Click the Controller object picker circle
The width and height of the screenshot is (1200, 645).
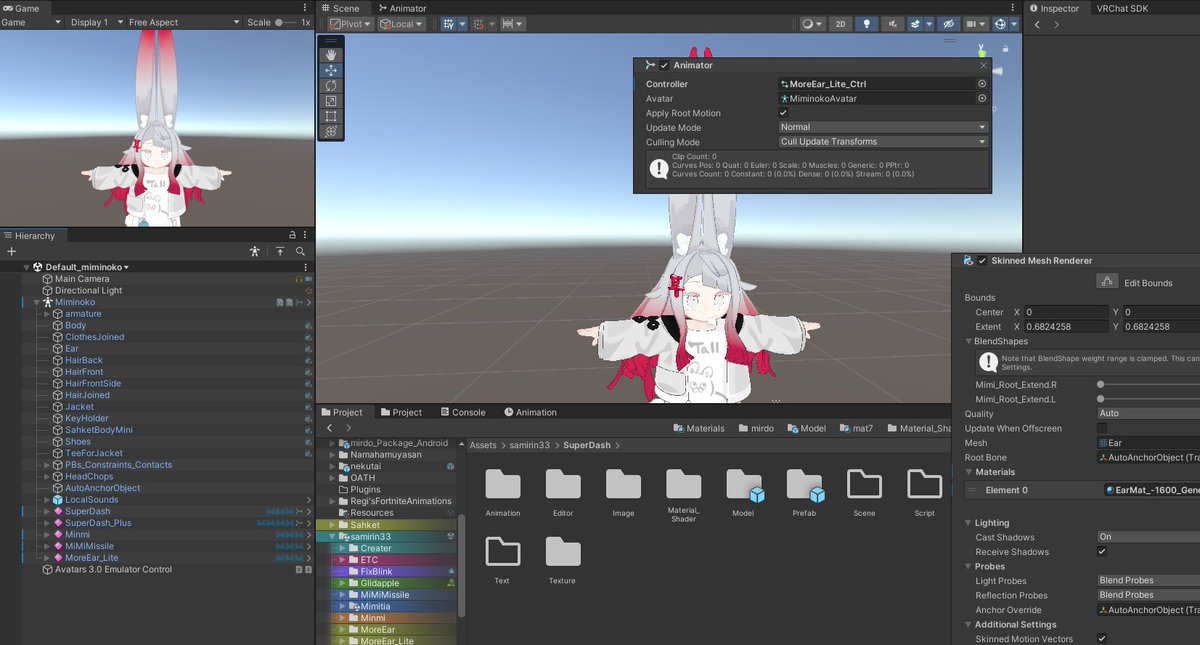982,84
